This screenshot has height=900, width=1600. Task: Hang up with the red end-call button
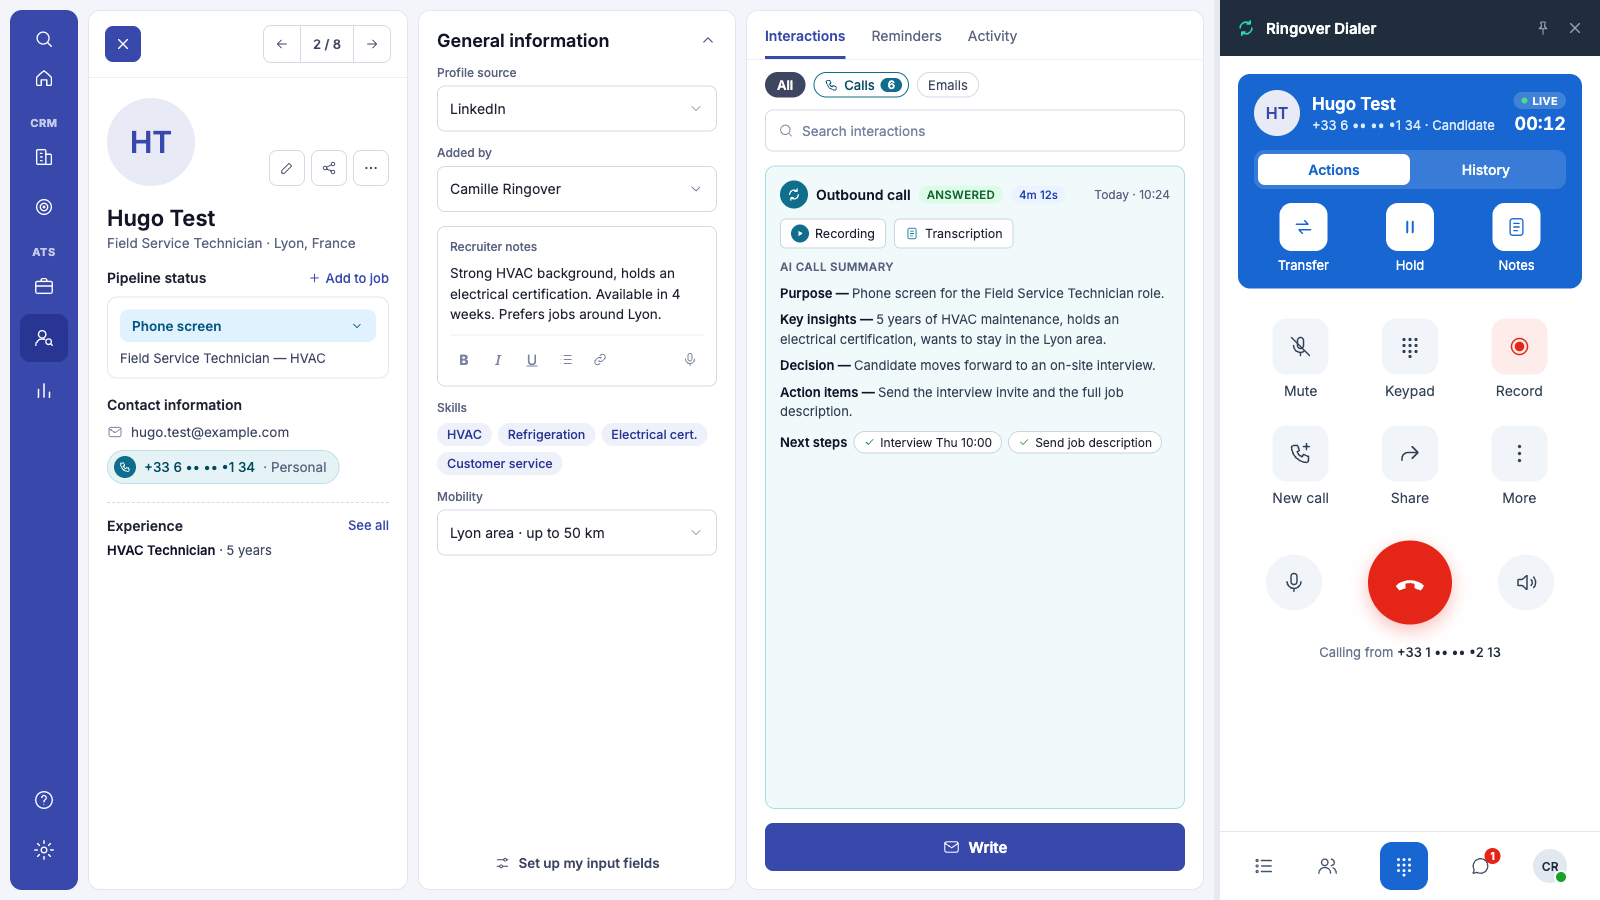pyautogui.click(x=1409, y=583)
